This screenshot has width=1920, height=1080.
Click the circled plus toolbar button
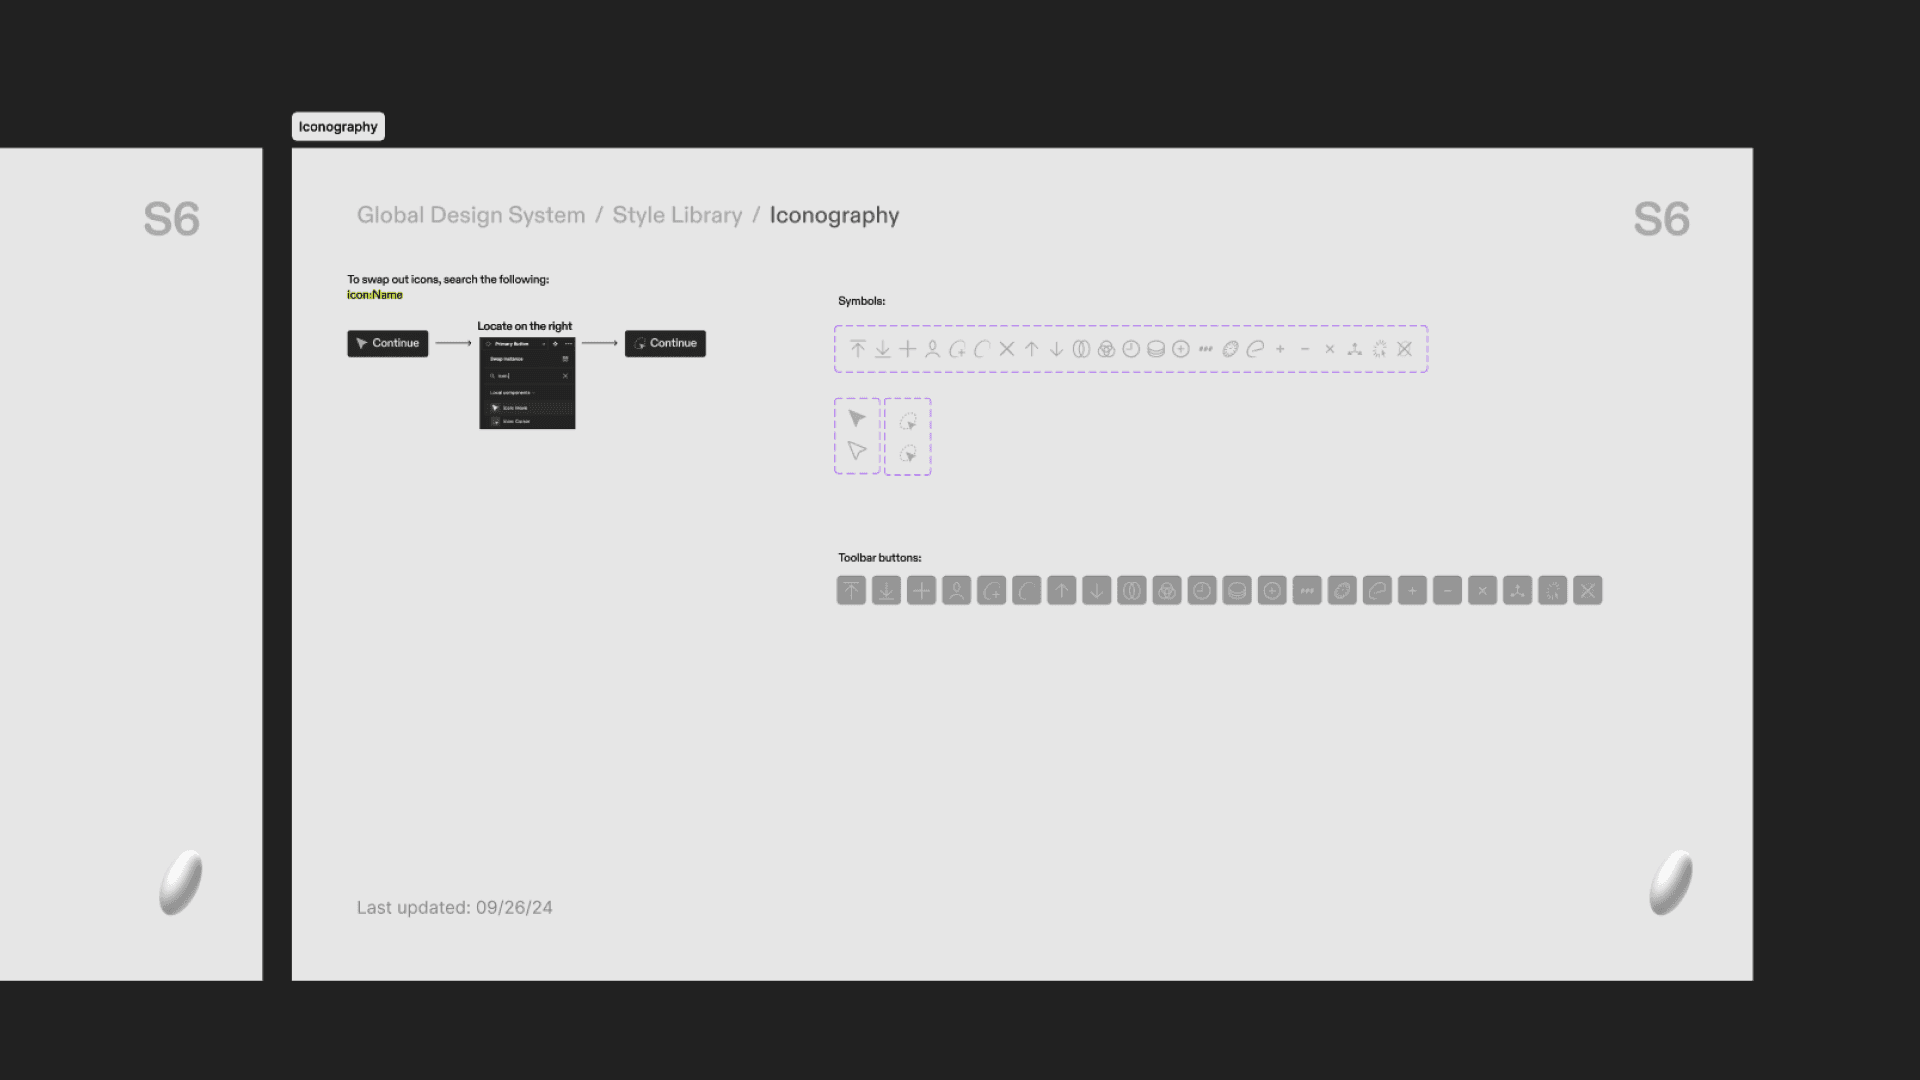1272,591
